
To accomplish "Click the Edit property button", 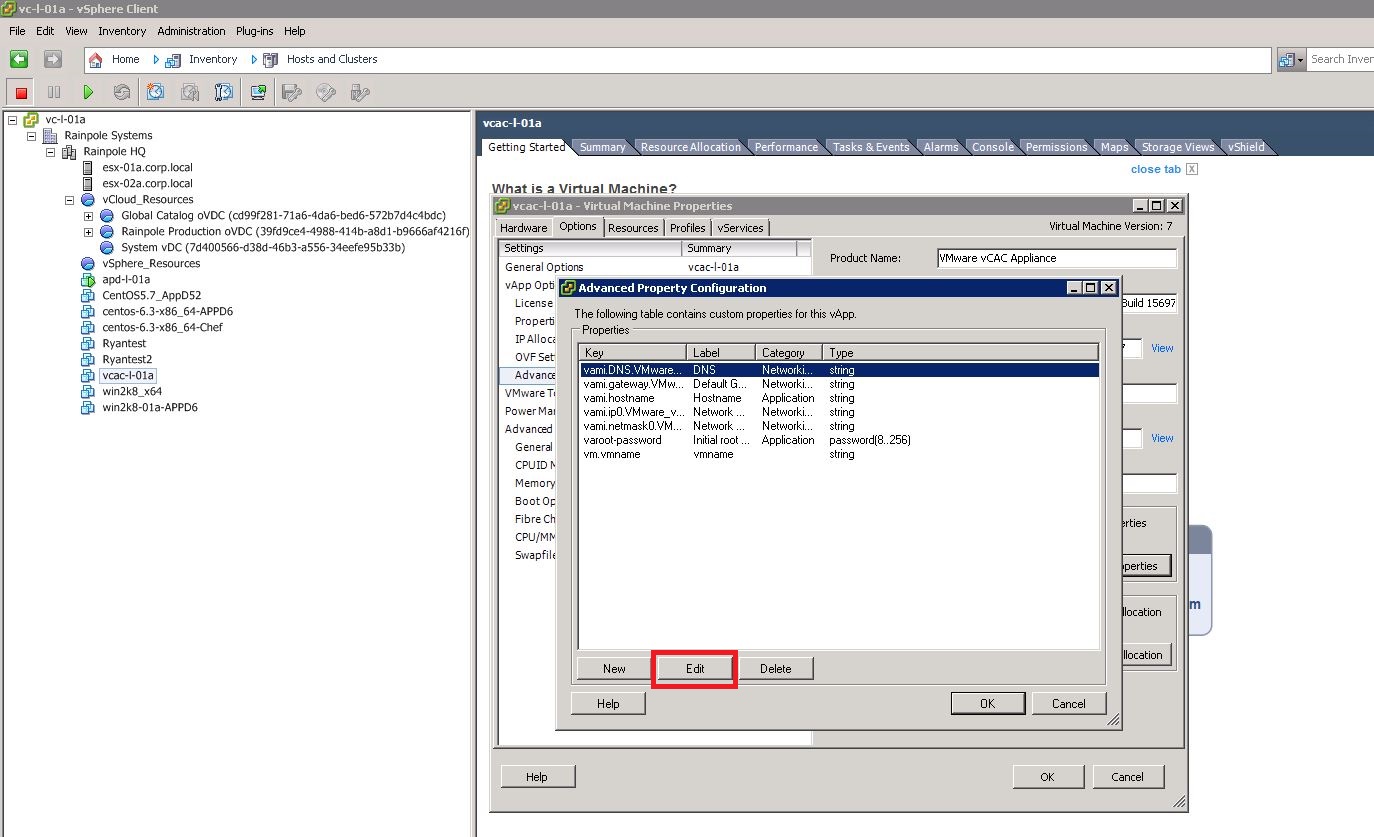I will [x=695, y=669].
